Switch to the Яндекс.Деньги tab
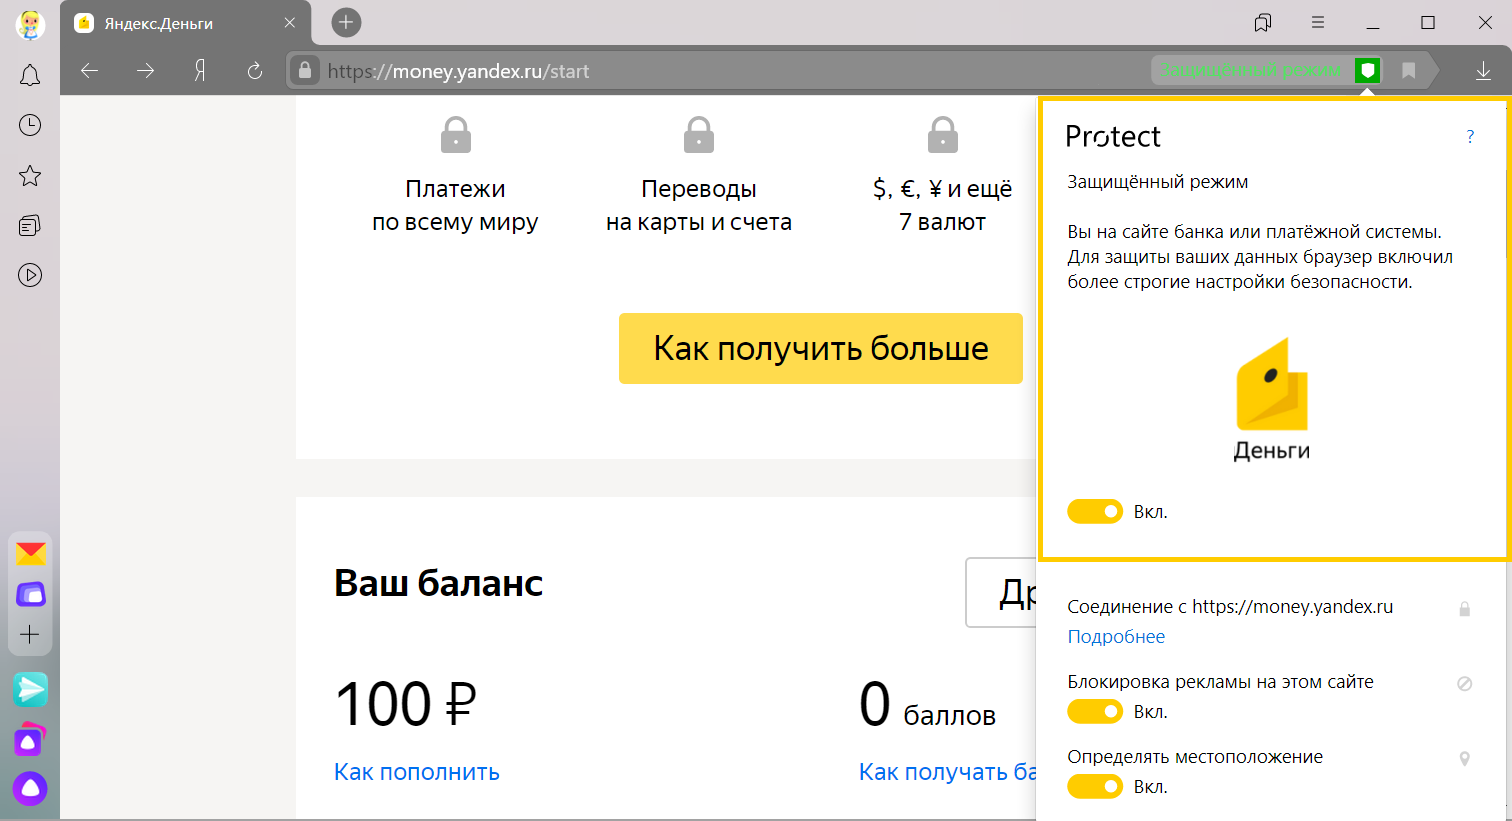 point(186,23)
